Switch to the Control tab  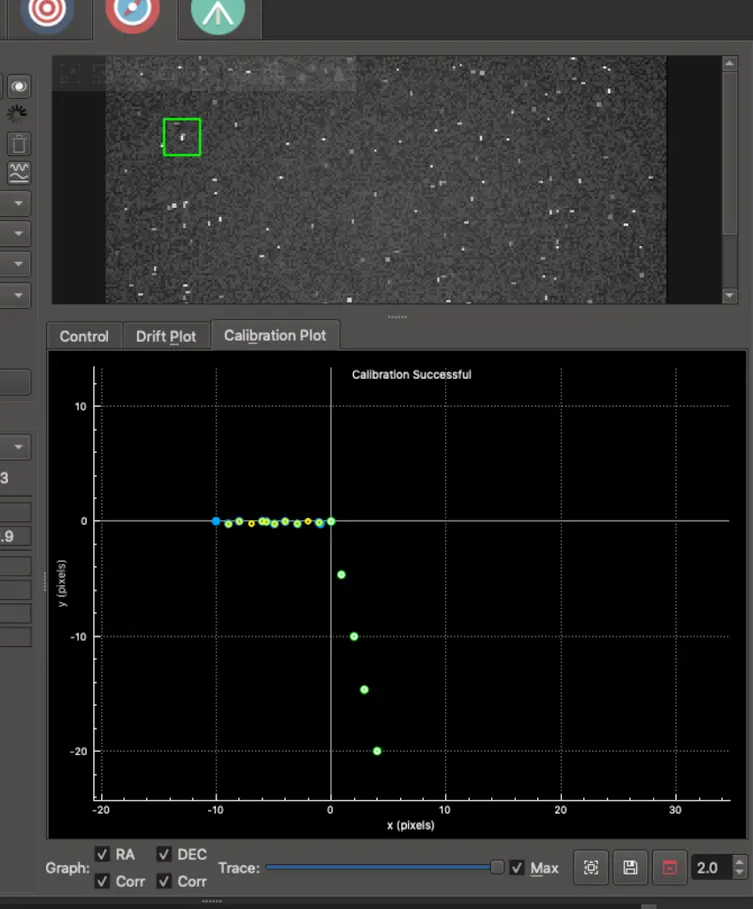click(x=84, y=336)
